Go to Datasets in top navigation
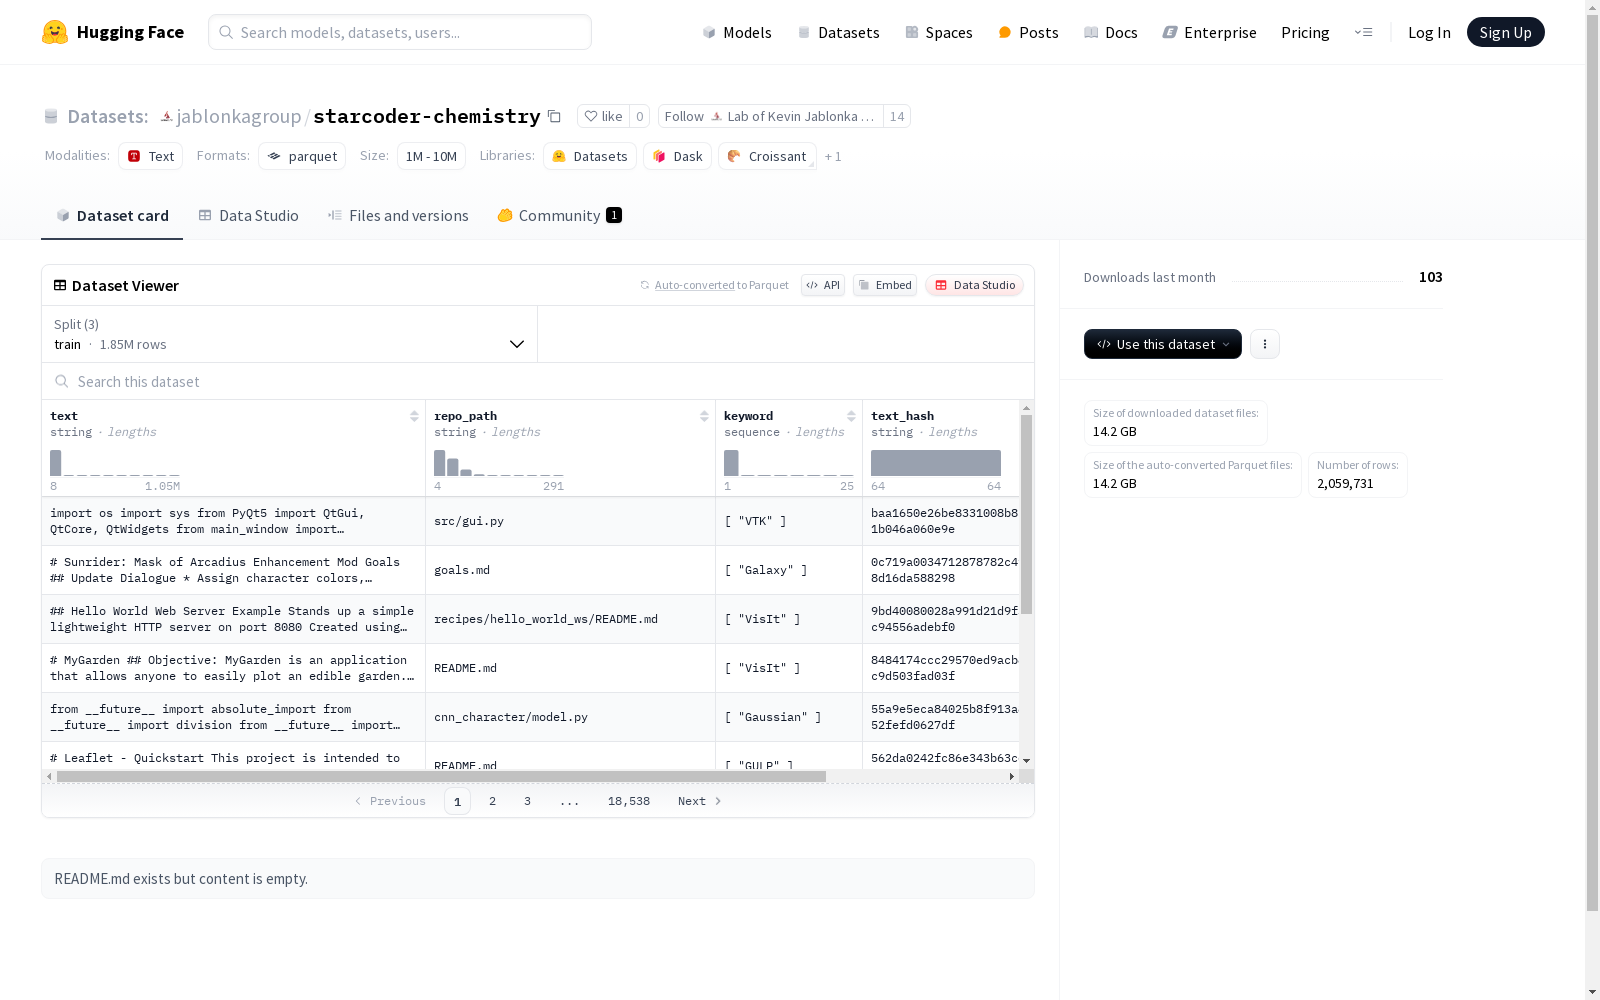The image size is (1600, 1000). 838,32
